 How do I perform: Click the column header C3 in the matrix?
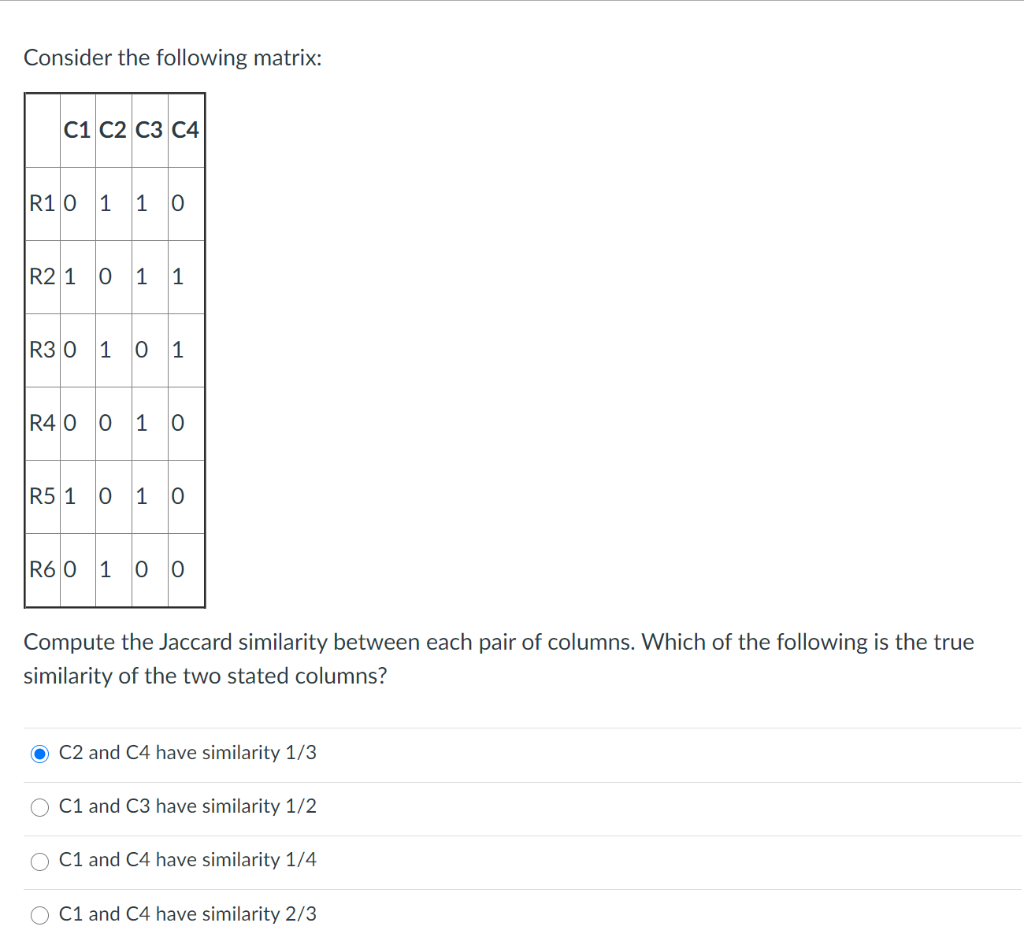pos(148,129)
